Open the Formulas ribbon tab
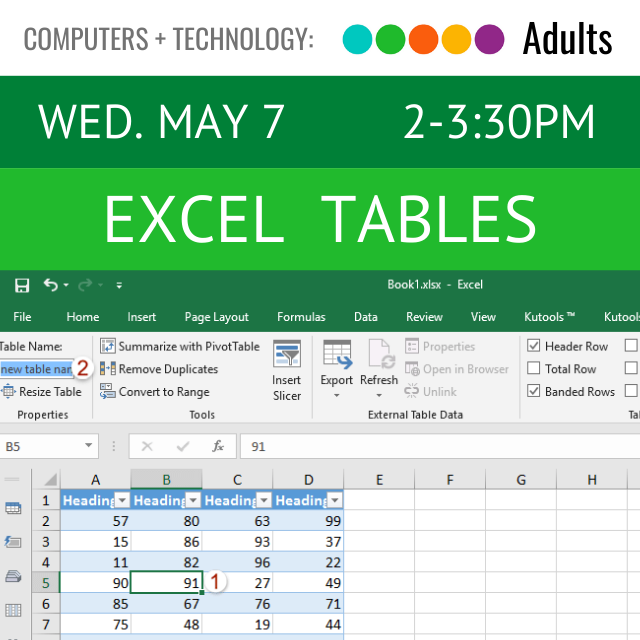640x640 pixels. coord(301,317)
